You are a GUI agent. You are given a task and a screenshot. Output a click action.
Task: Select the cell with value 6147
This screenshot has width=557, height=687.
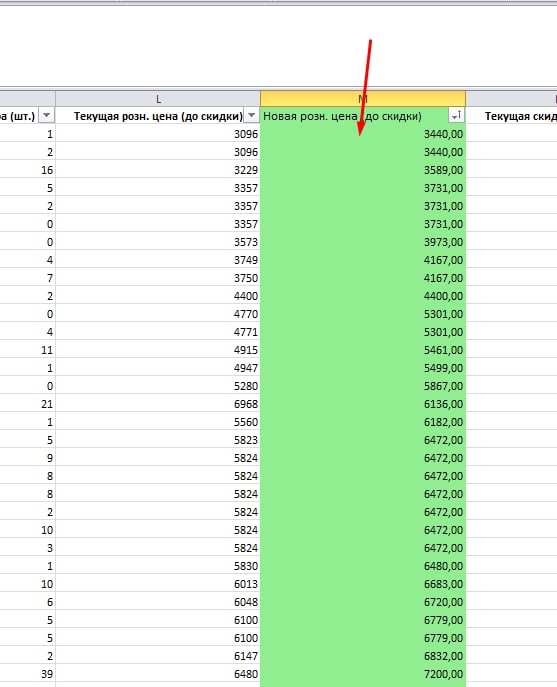pos(158,656)
